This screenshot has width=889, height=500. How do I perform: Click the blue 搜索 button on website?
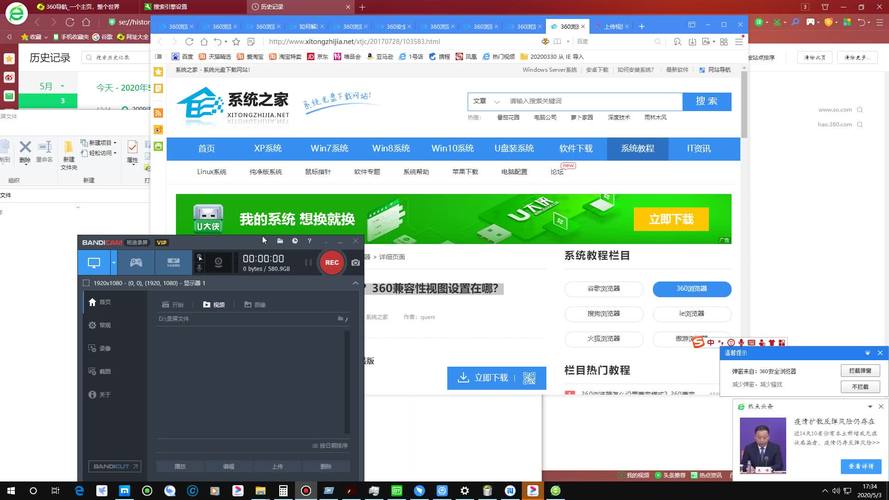[706, 101]
